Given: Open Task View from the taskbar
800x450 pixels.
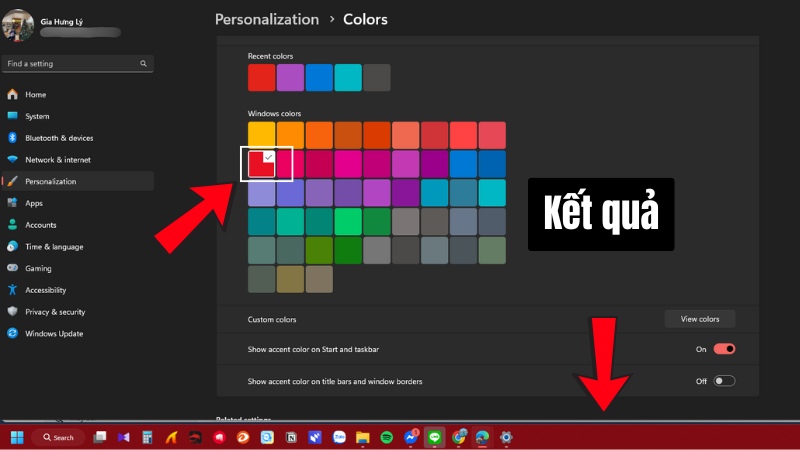Looking at the screenshot, I should pos(99,437).
